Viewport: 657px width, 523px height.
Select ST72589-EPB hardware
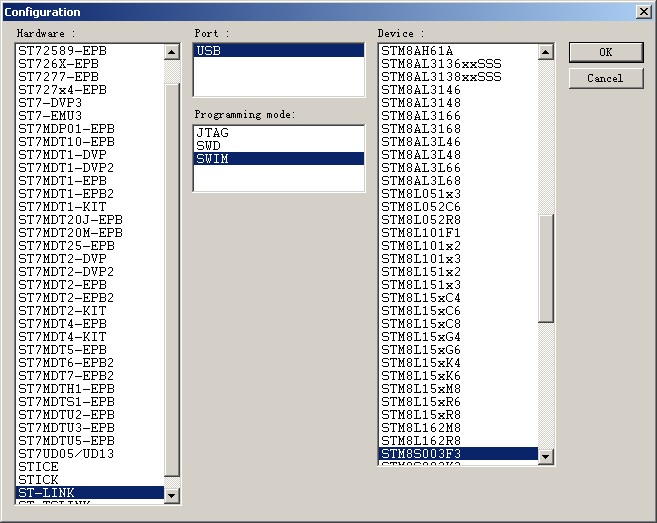pyautogui.click(x=90, y=51)
